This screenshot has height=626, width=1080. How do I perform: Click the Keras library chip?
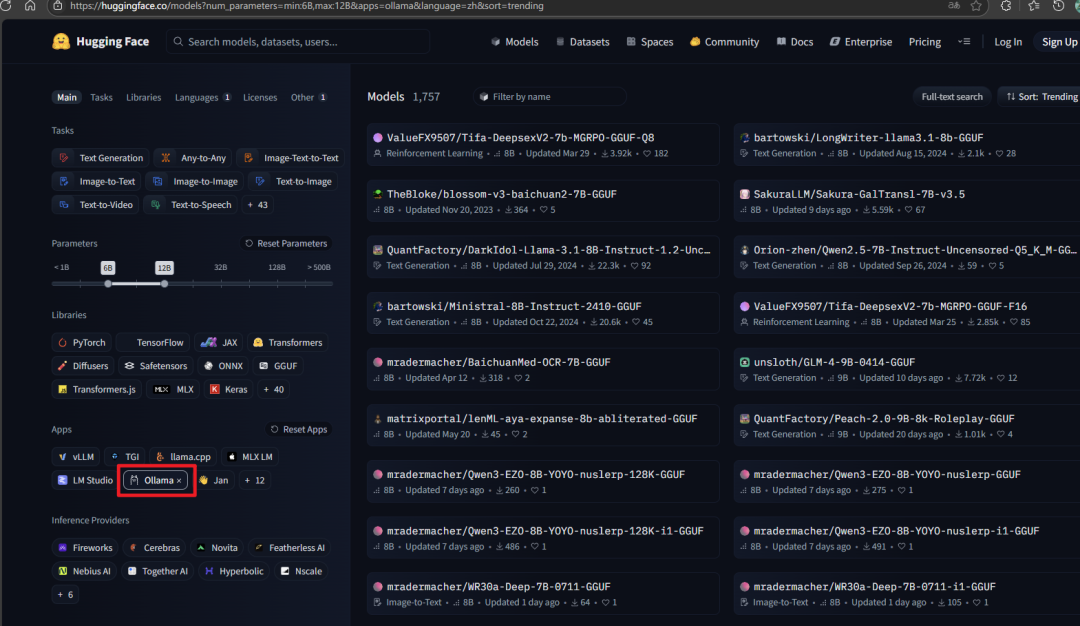click(x=229, y=389)
